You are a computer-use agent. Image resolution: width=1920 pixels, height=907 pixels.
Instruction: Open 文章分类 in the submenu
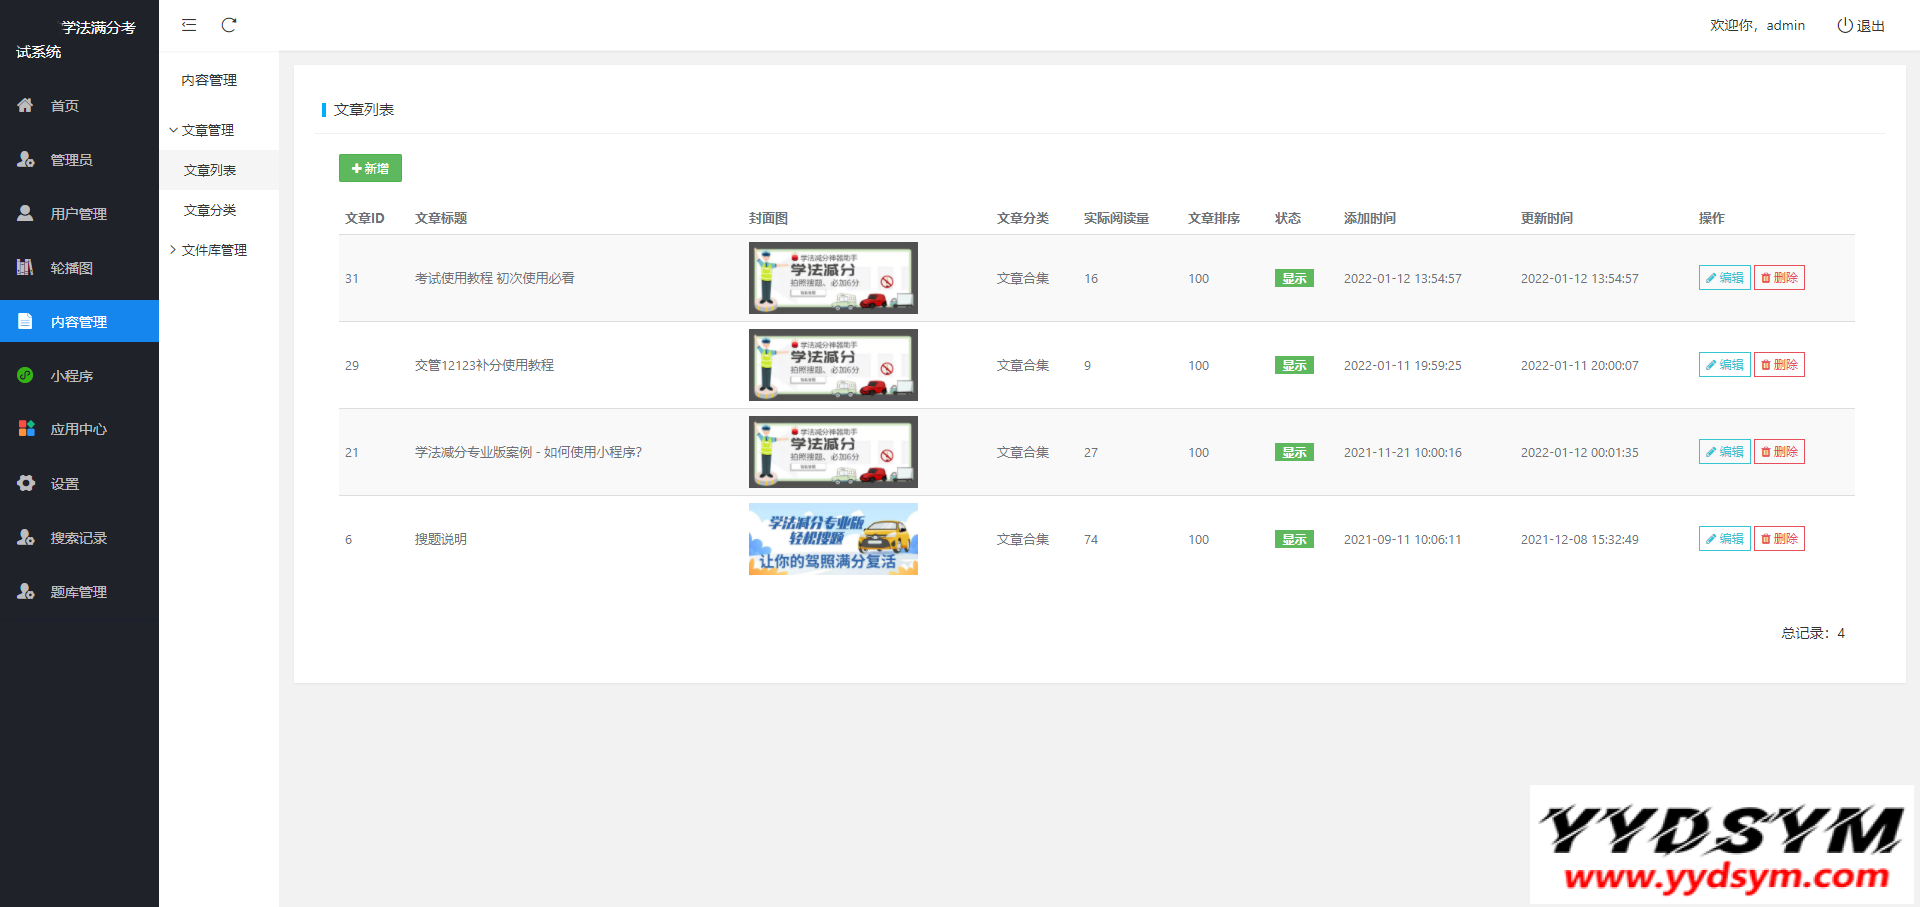210,210
